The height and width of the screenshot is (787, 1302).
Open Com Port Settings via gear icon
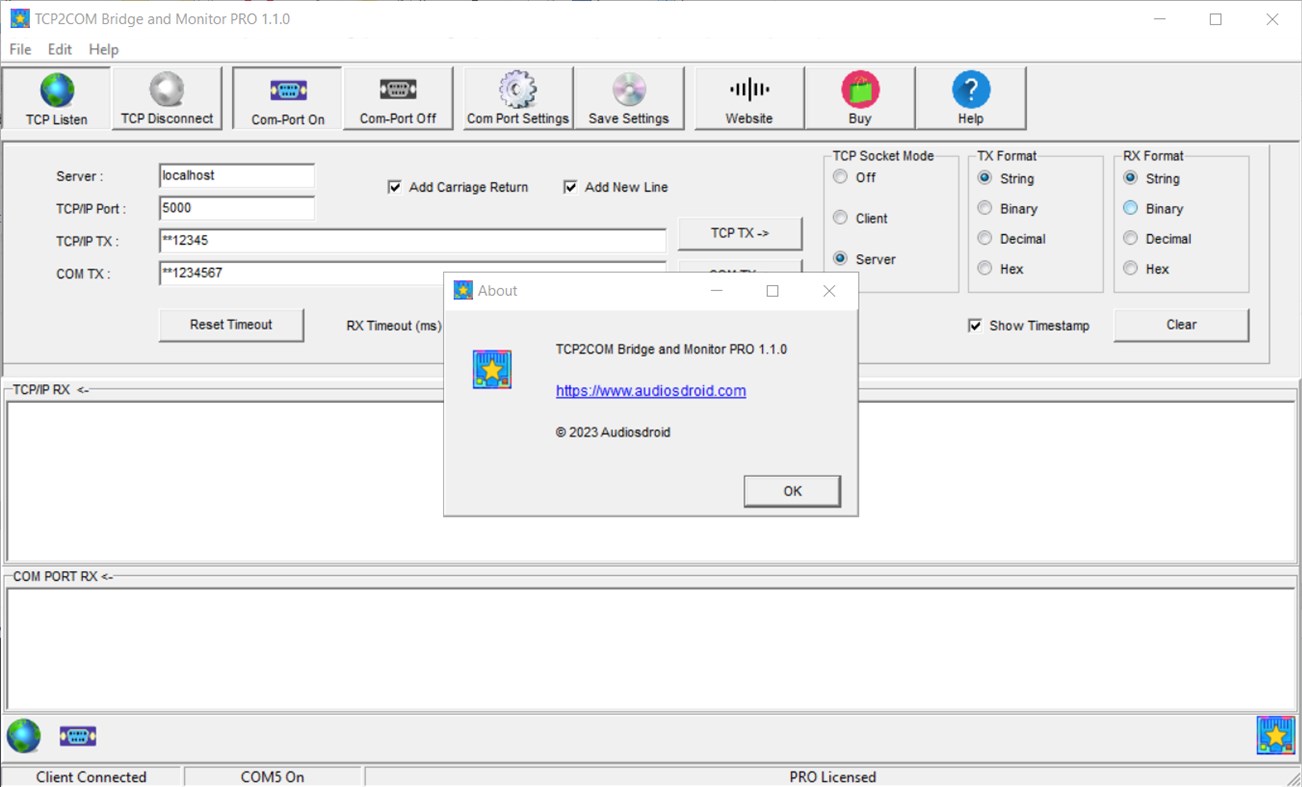[516, 90]
